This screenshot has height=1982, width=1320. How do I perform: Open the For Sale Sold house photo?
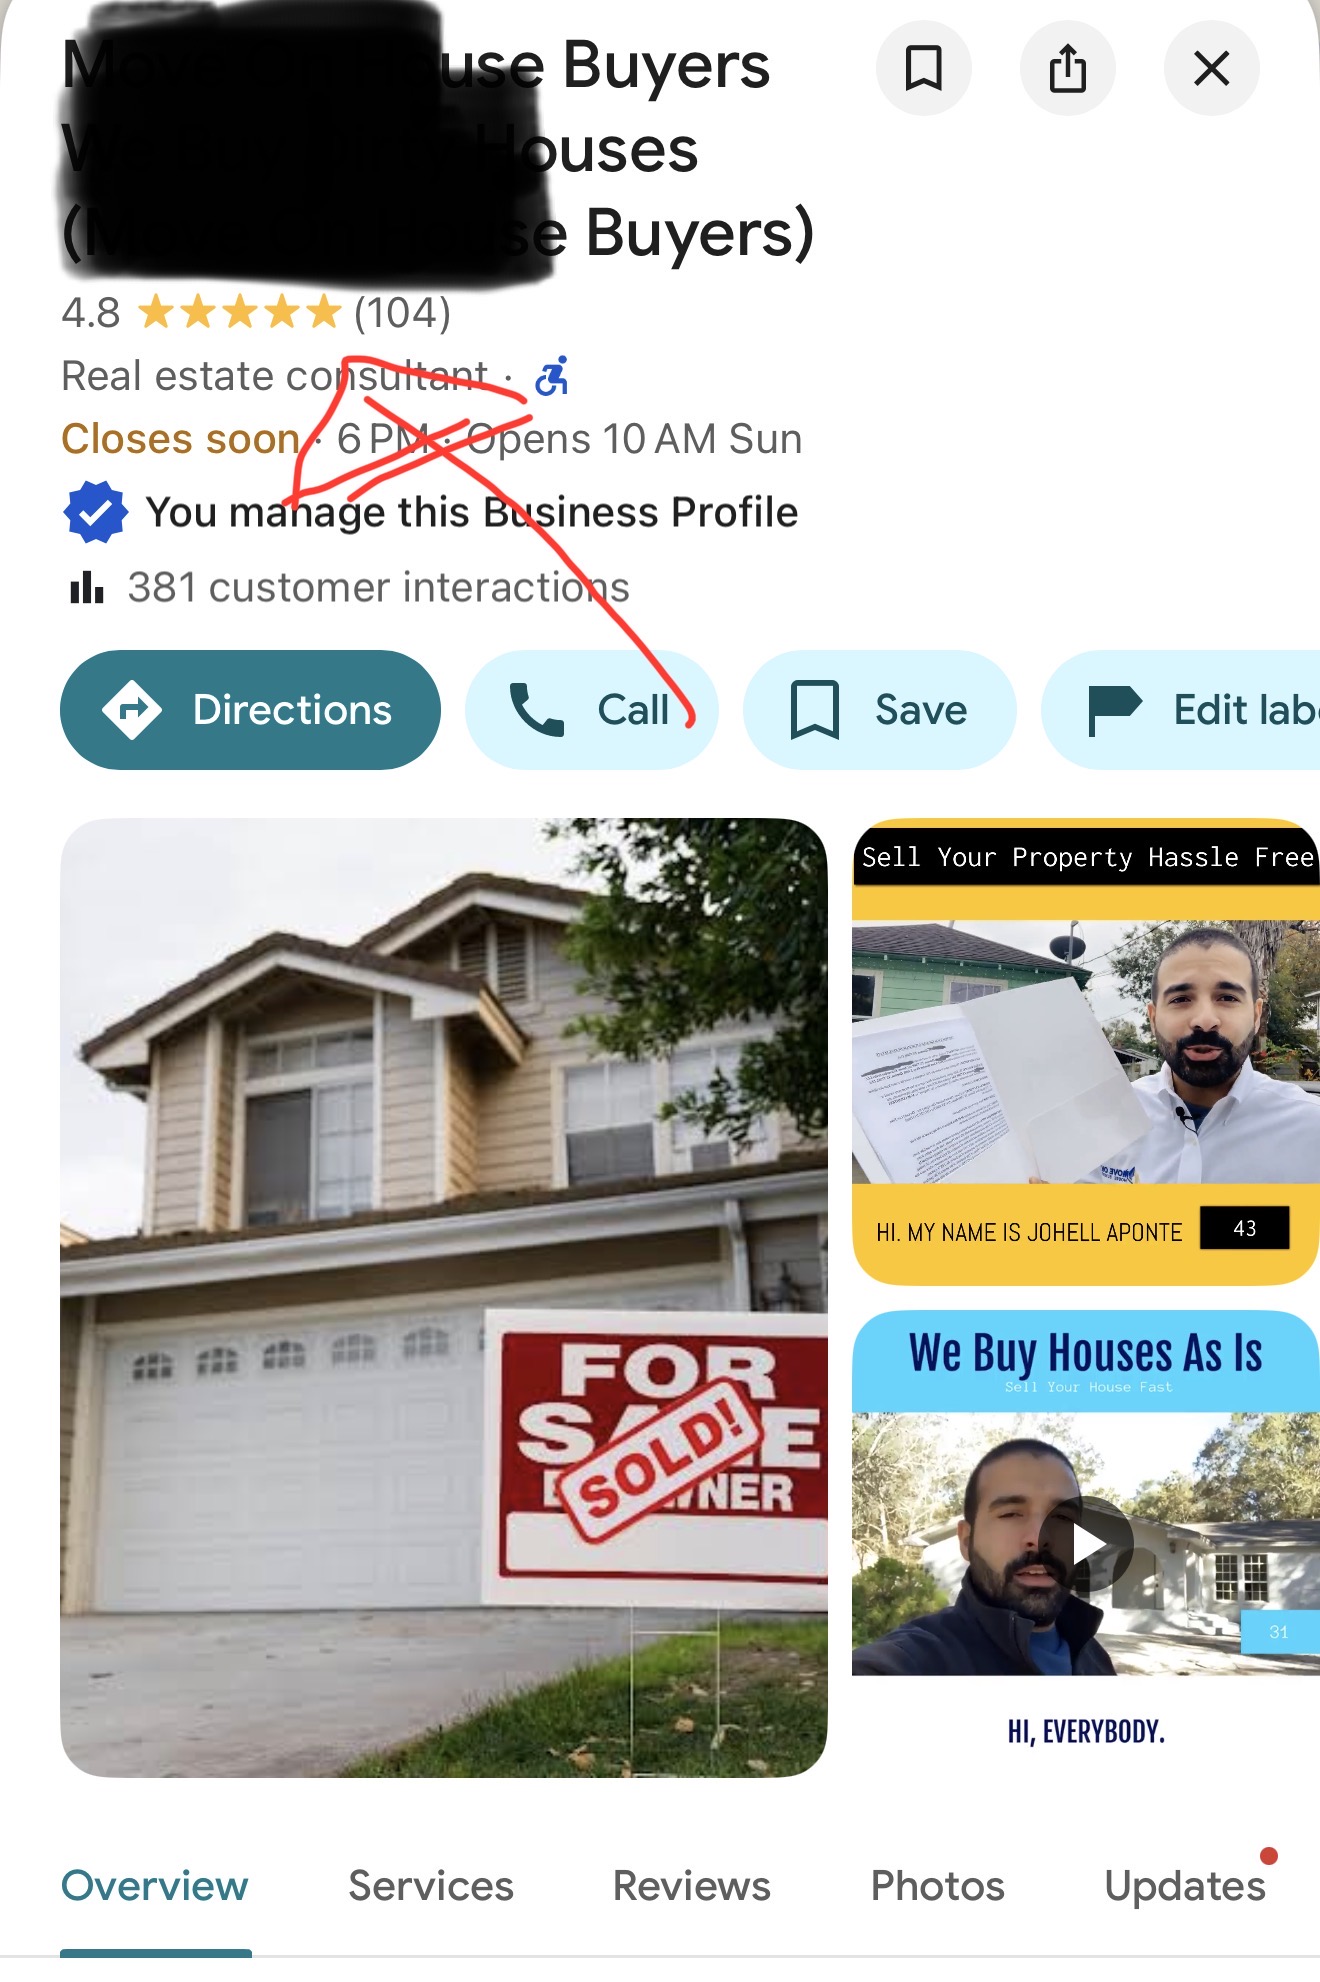pyautogui.click(x=444, y=1297)
